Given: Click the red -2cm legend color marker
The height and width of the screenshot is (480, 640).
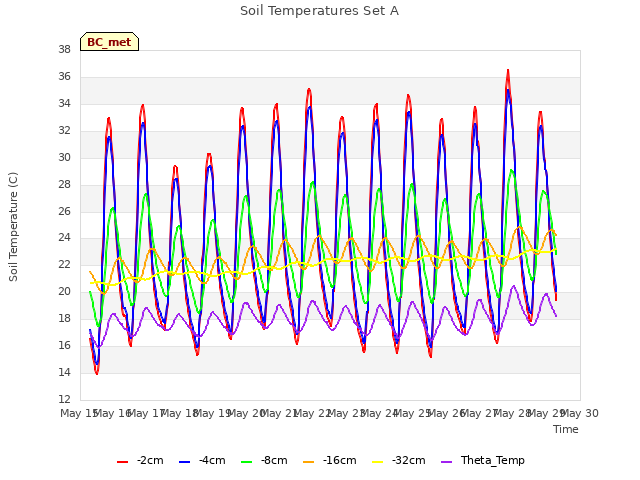Looking at the screenshot, I should tap(122, 462).
